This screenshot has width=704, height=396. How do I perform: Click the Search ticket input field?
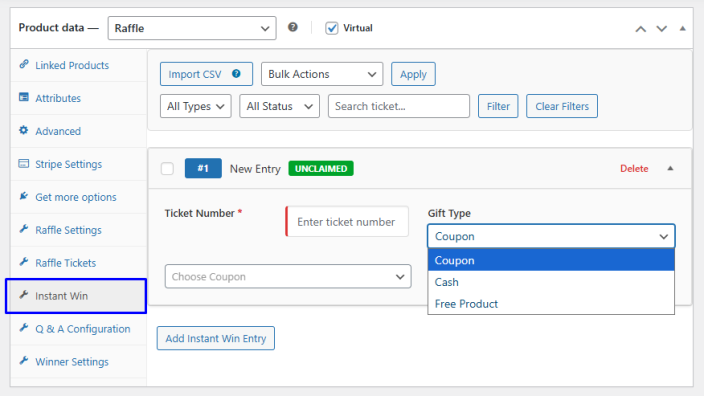[399, 106]
